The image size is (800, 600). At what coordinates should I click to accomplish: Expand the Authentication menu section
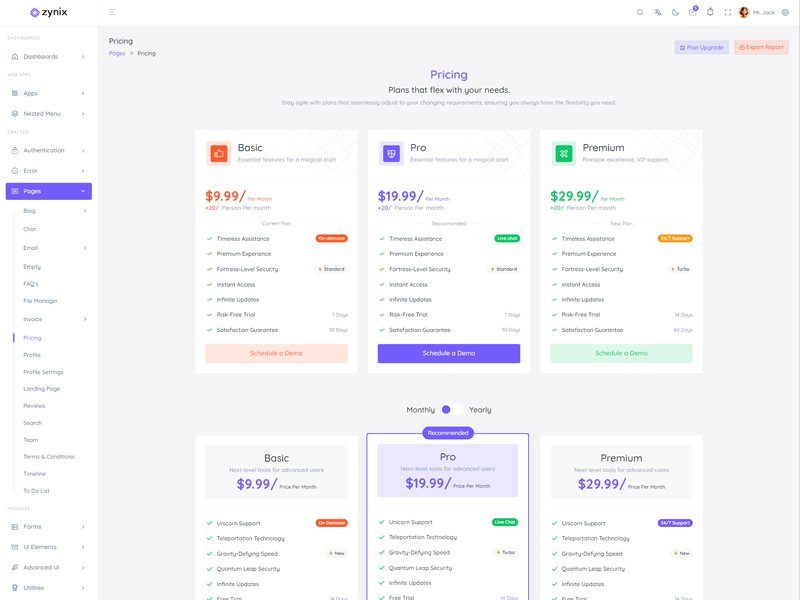tap(48, 151)
